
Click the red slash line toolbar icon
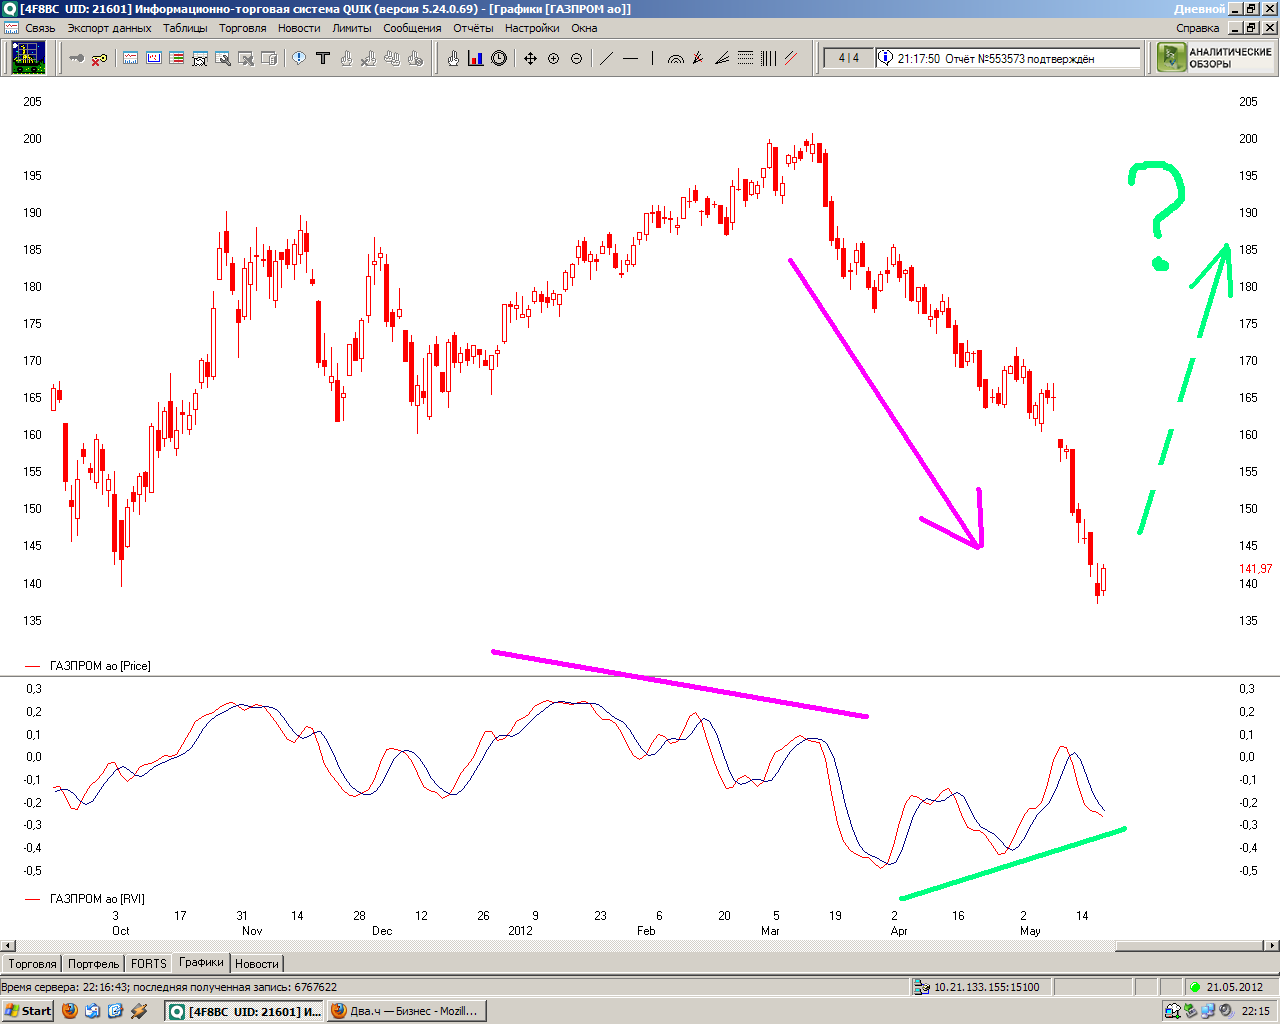click(x=791, y=59)
